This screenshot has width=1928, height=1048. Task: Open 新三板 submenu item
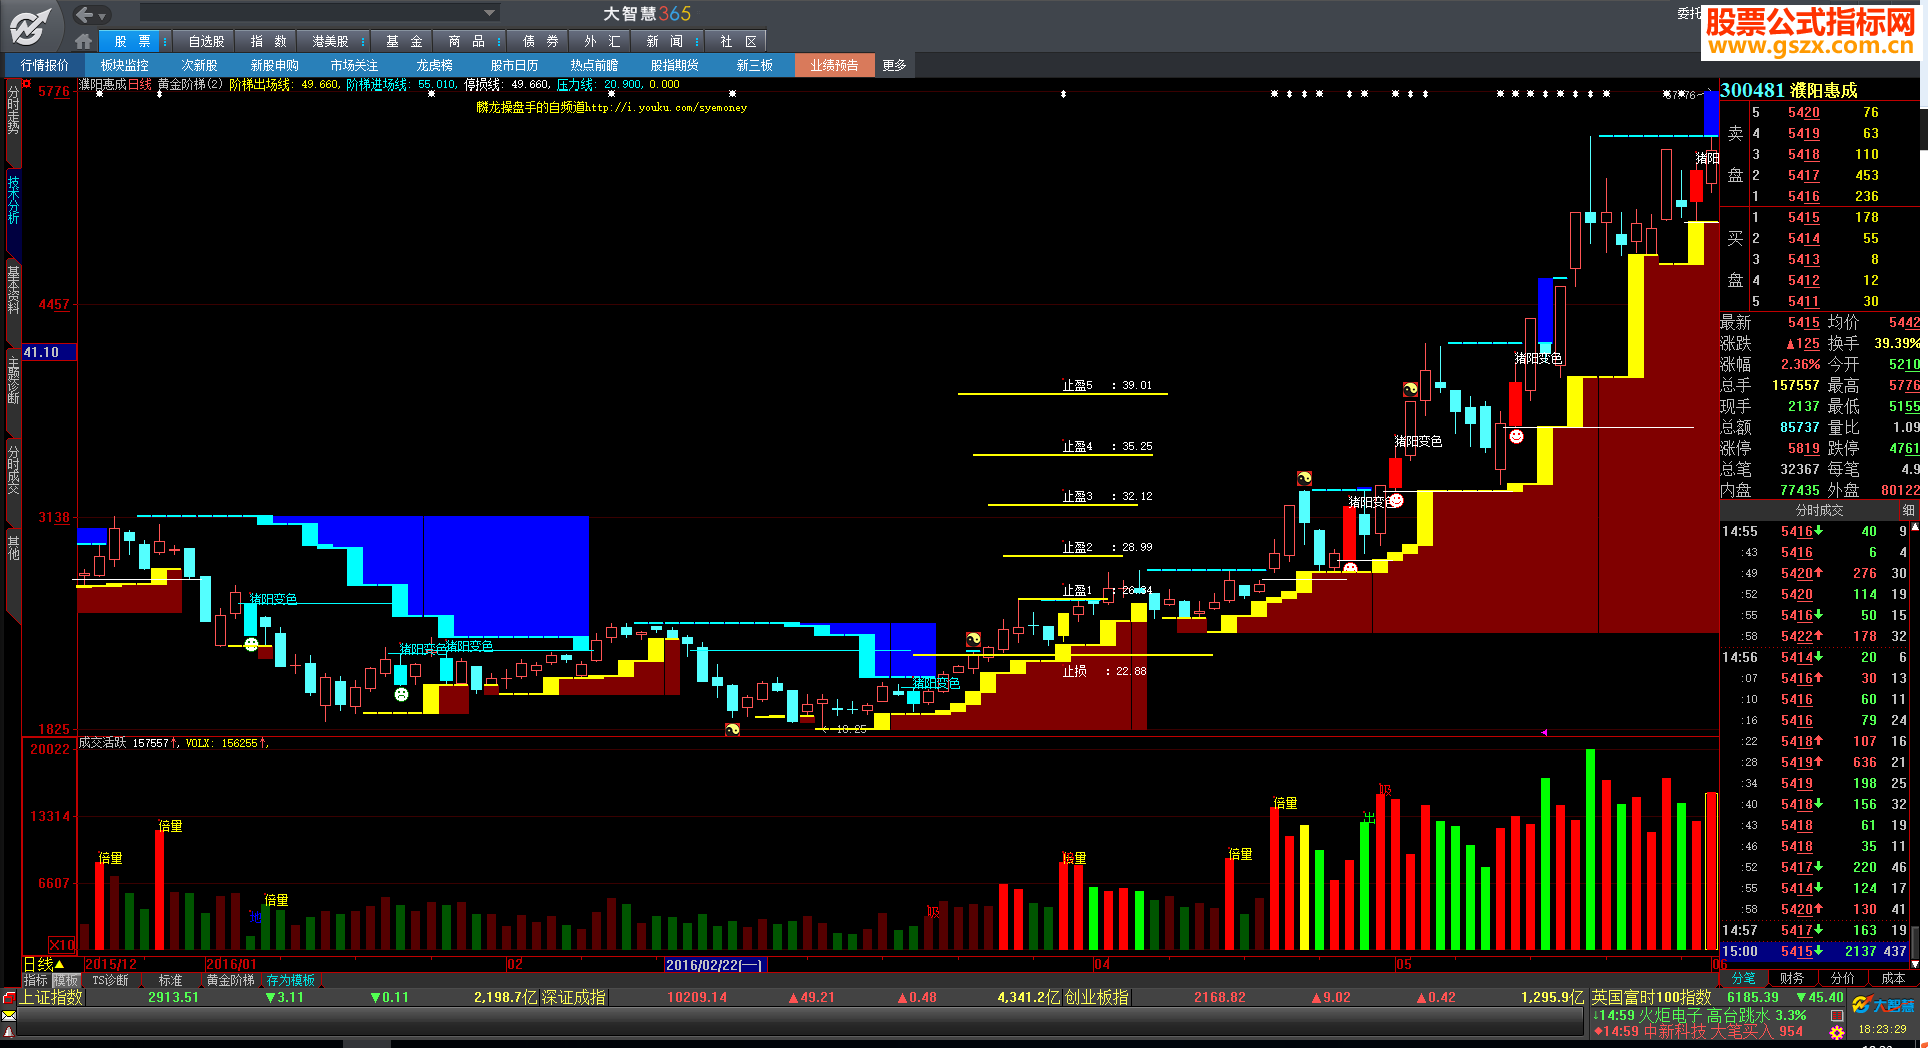click(755, 65)
